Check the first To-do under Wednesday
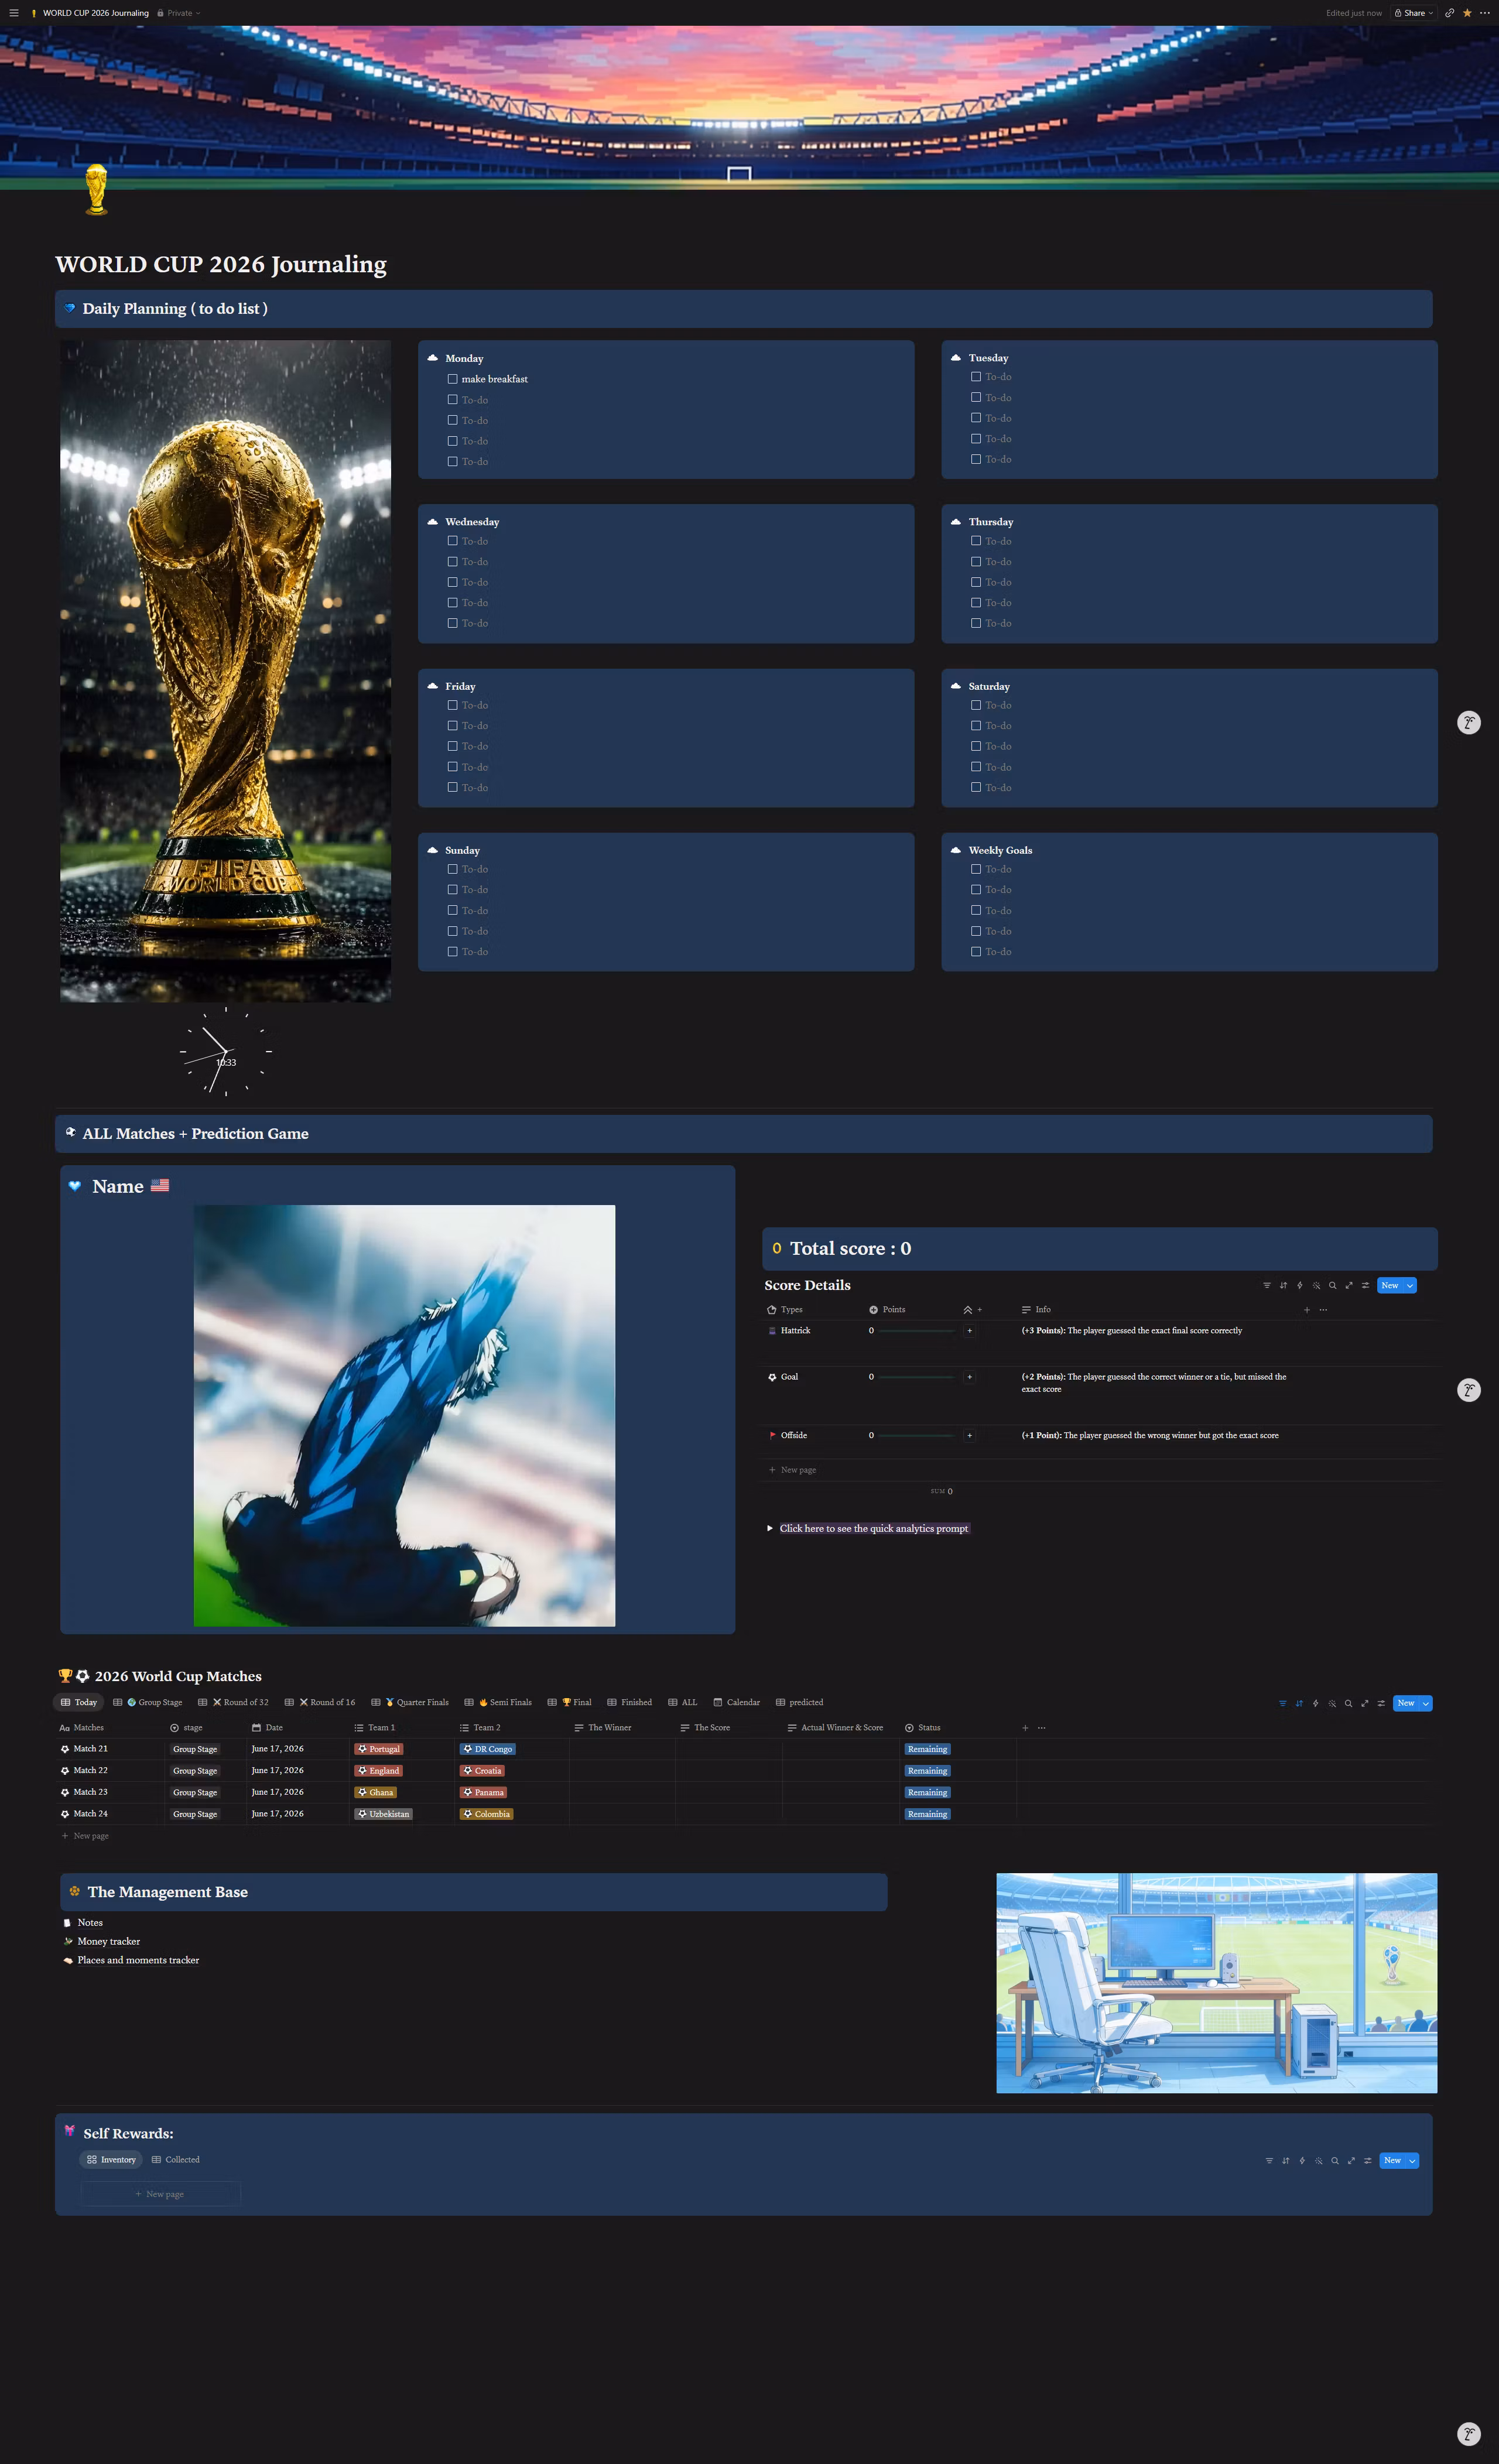 452,541
